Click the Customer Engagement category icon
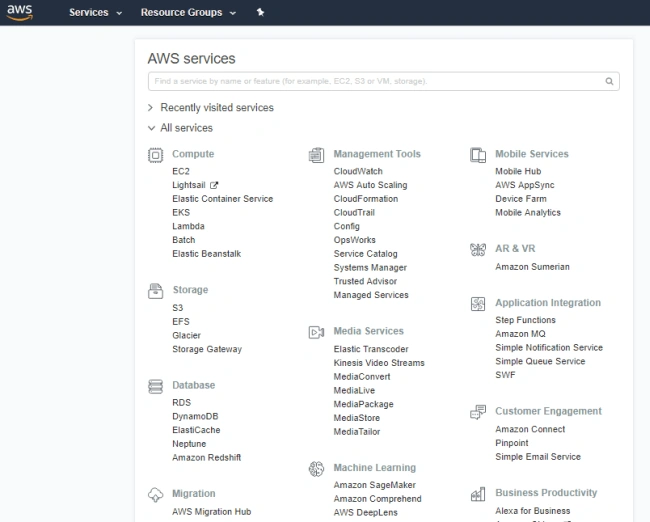This screenshot has width=650, height=522. pyautogui.click(x=478, y=412)
